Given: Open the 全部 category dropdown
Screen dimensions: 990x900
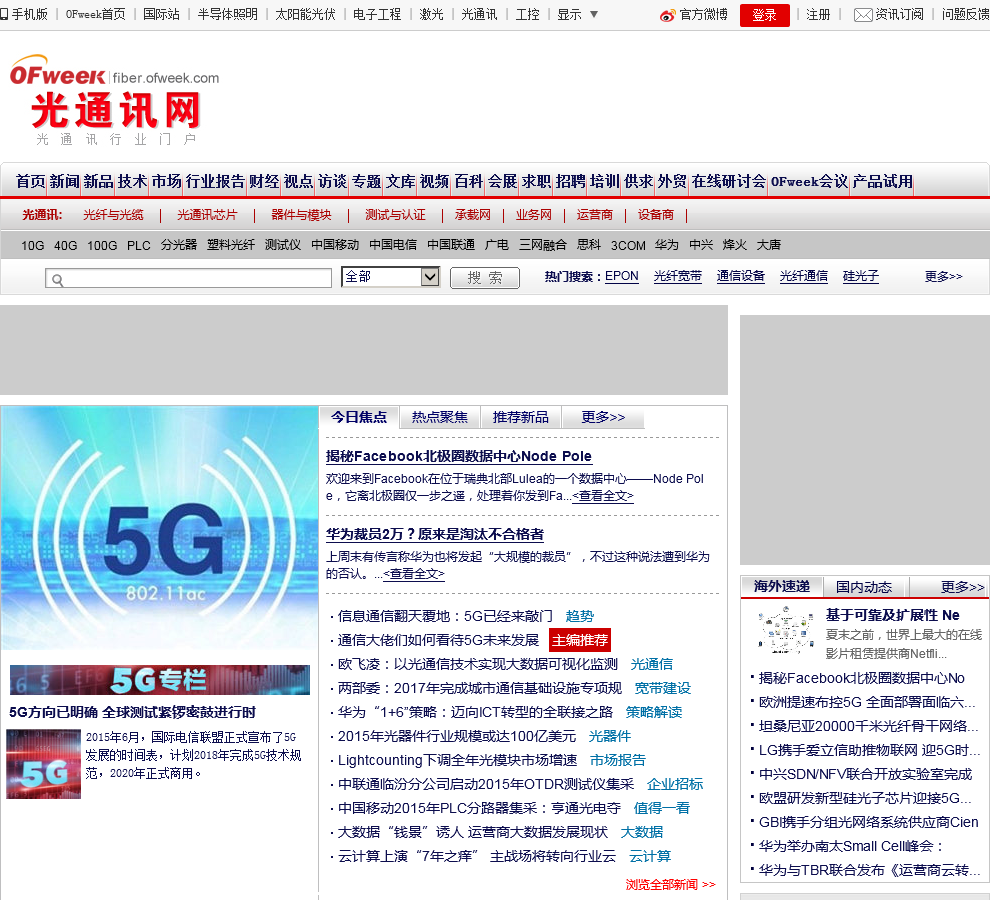Looking at the screenshot, I should 390,277.
